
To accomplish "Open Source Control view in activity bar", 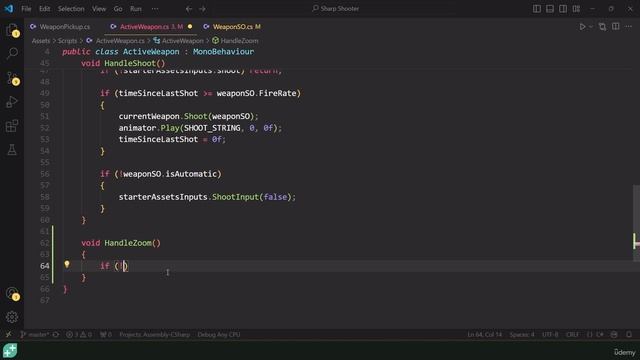I will tap(12, 78).
